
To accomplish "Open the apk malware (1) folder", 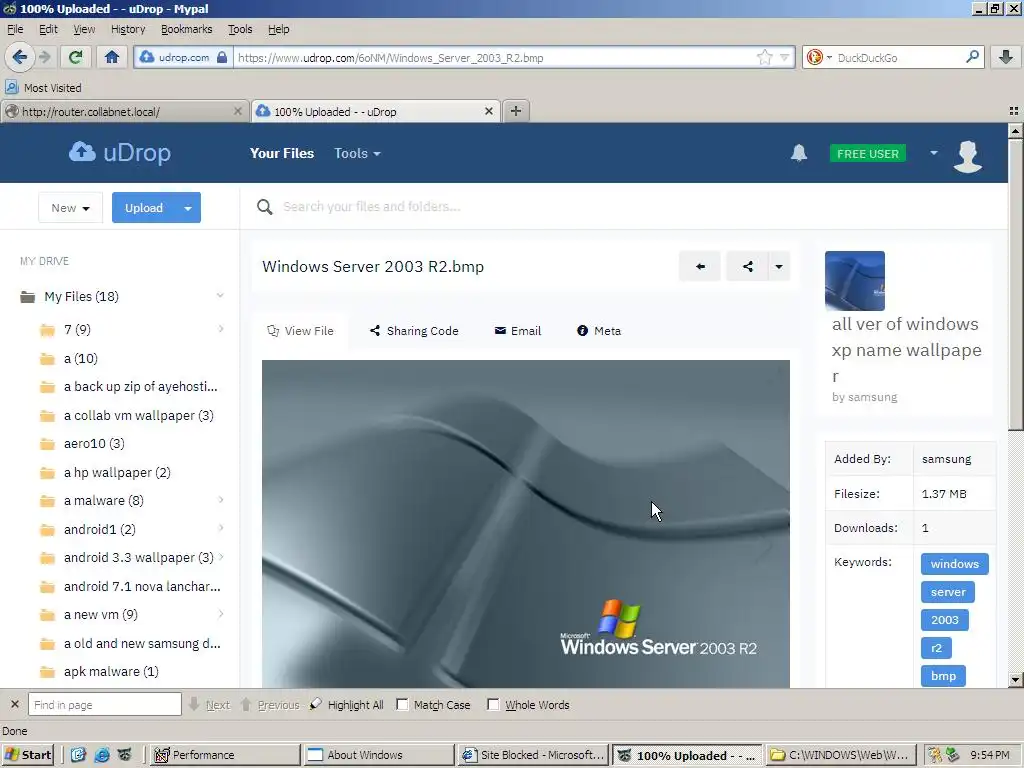I will pos(111,671).
